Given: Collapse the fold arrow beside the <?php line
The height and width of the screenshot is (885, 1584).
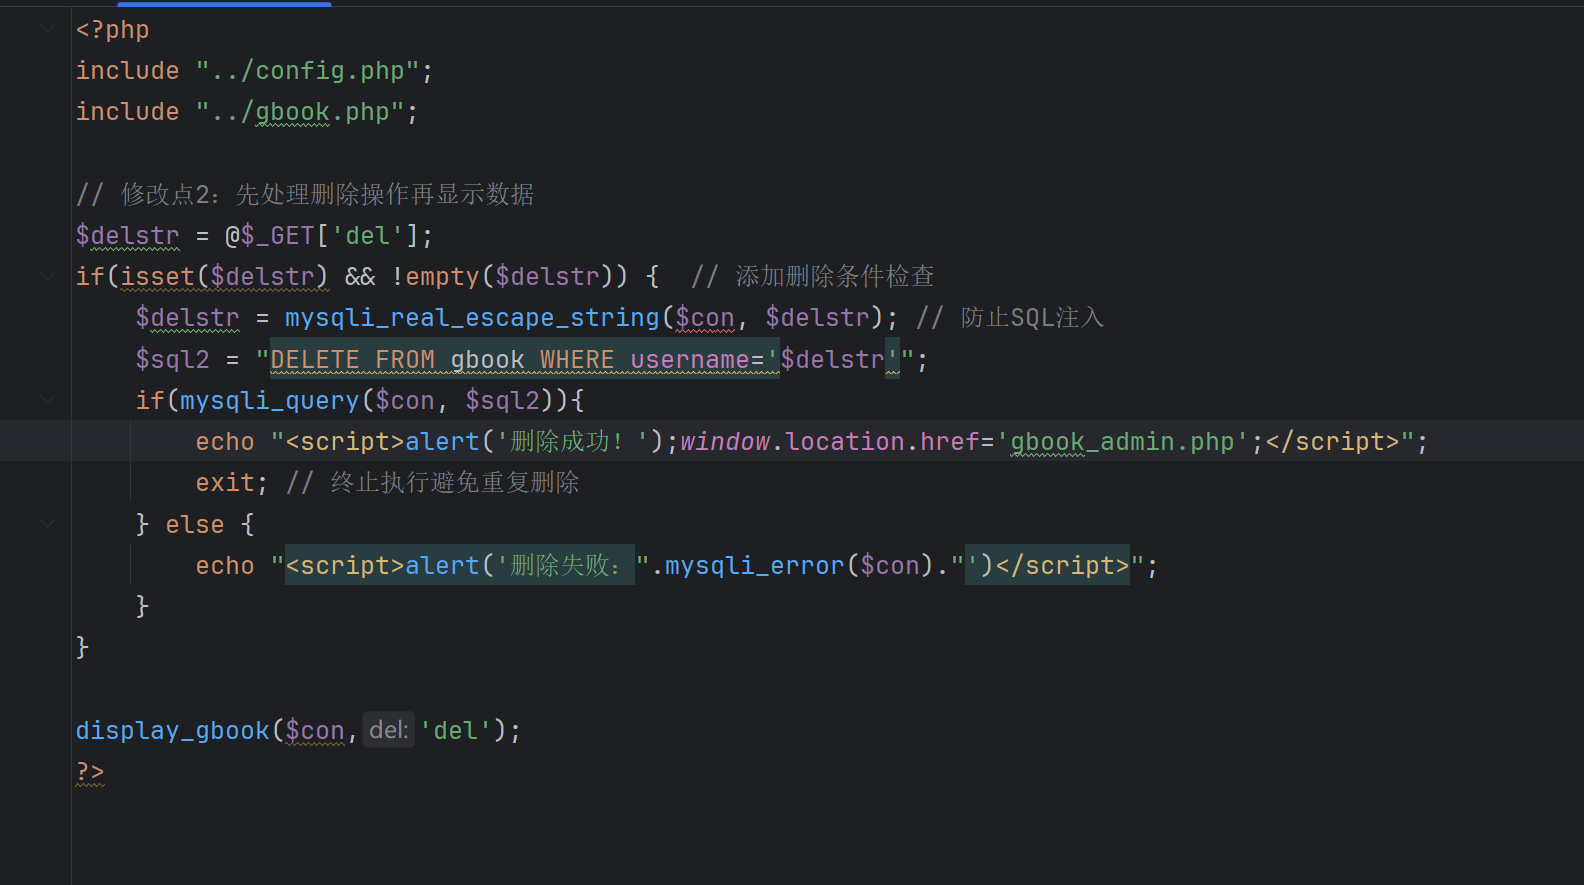Looking at the screenshot, I should click(x=48, y=29).
